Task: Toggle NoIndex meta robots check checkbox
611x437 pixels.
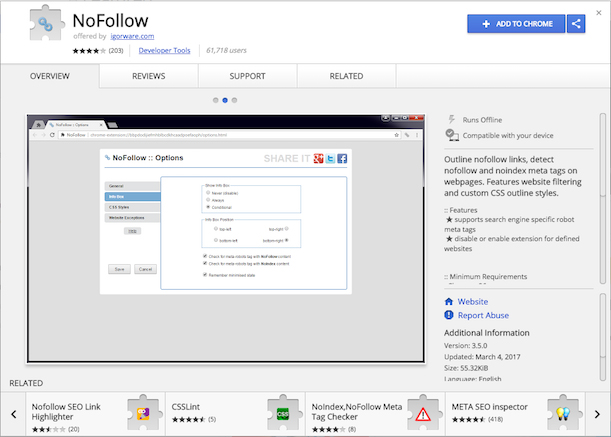Action: (x=205, y=263)
